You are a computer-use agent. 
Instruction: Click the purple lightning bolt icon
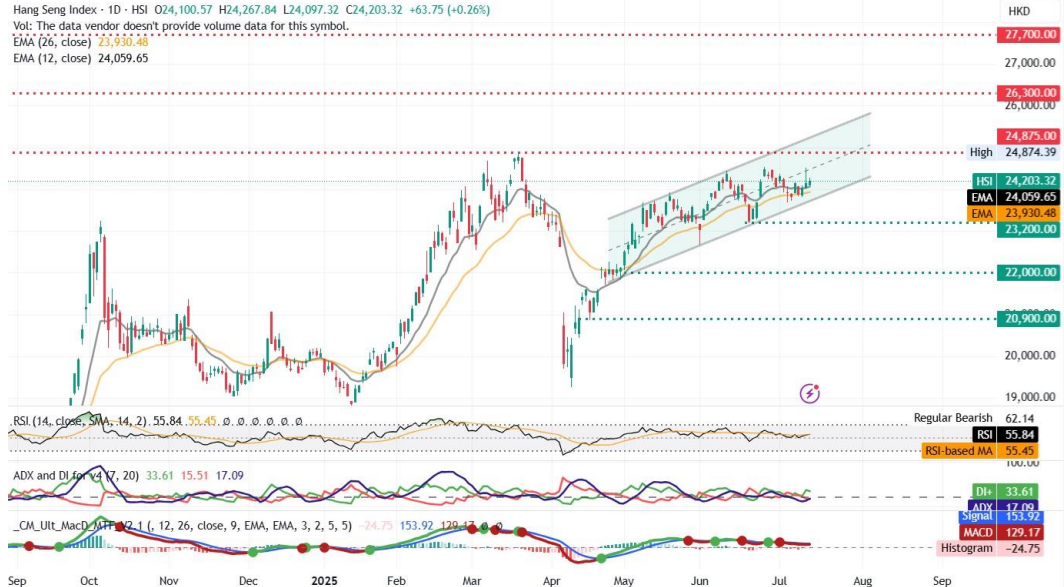point(810,393)
